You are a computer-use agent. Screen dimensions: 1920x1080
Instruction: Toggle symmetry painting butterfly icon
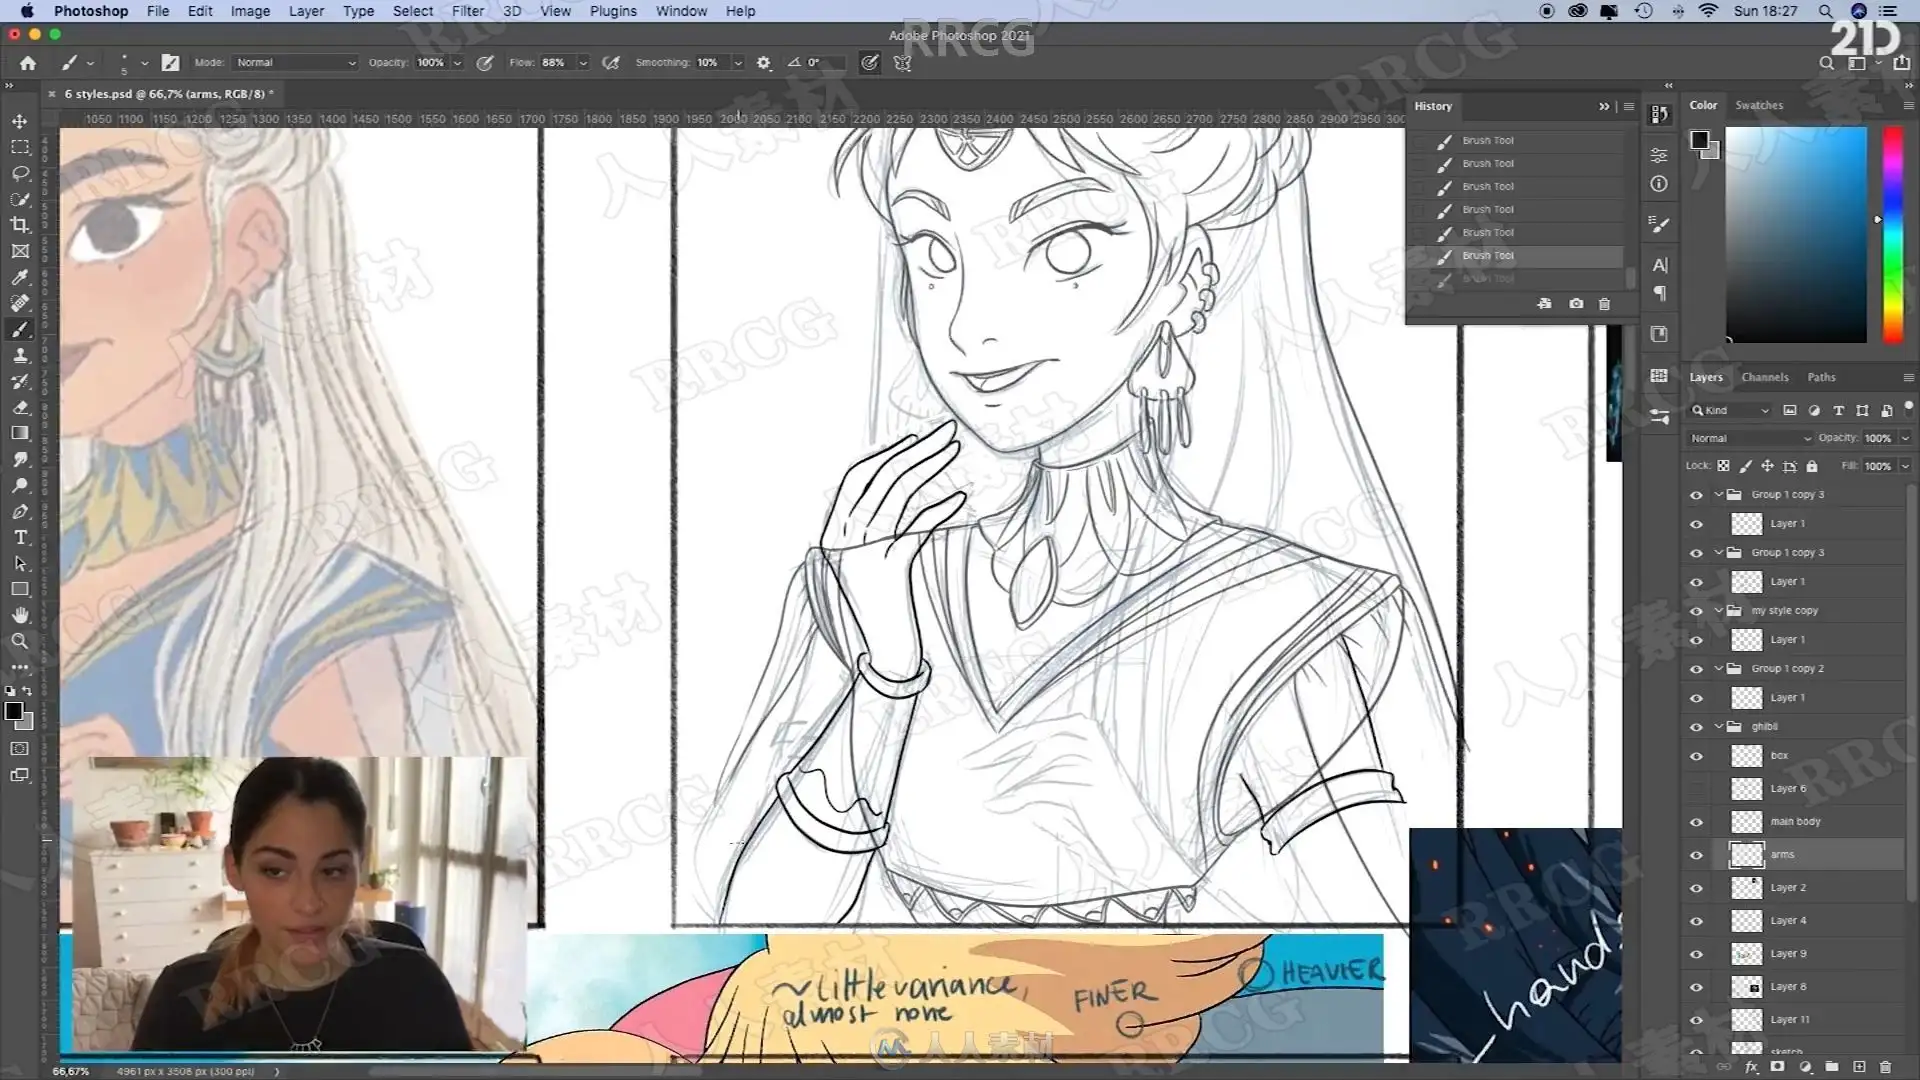coord(903,63)
